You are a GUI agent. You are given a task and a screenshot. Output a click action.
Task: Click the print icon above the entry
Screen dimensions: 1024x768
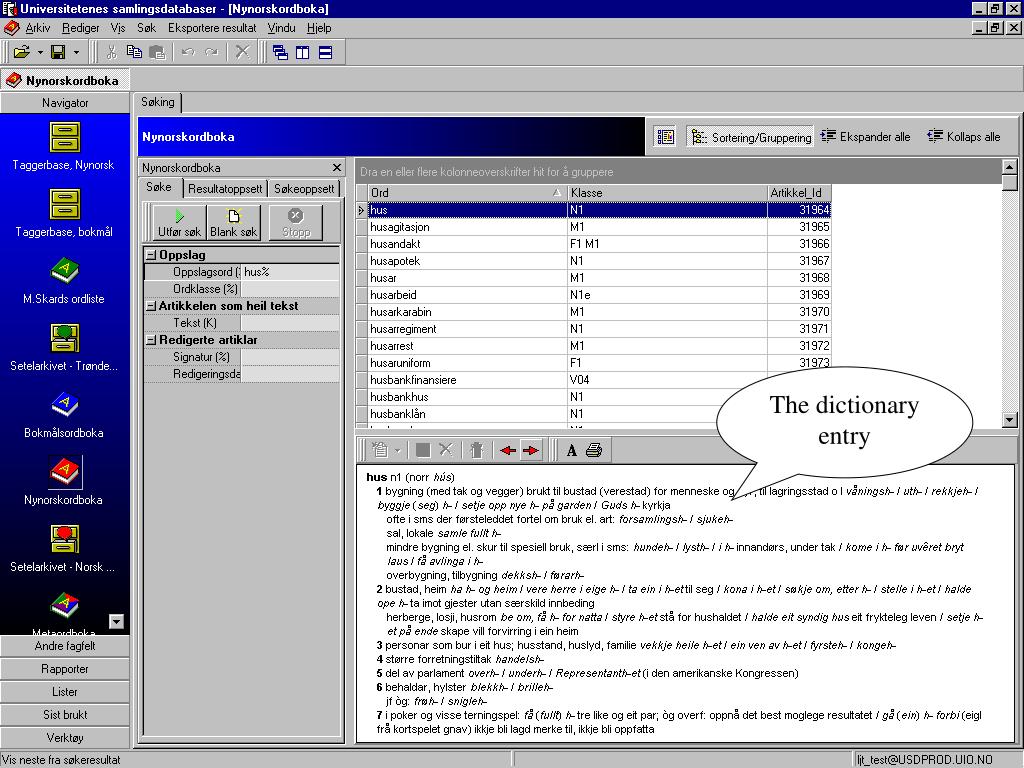[x=594, y=450]
